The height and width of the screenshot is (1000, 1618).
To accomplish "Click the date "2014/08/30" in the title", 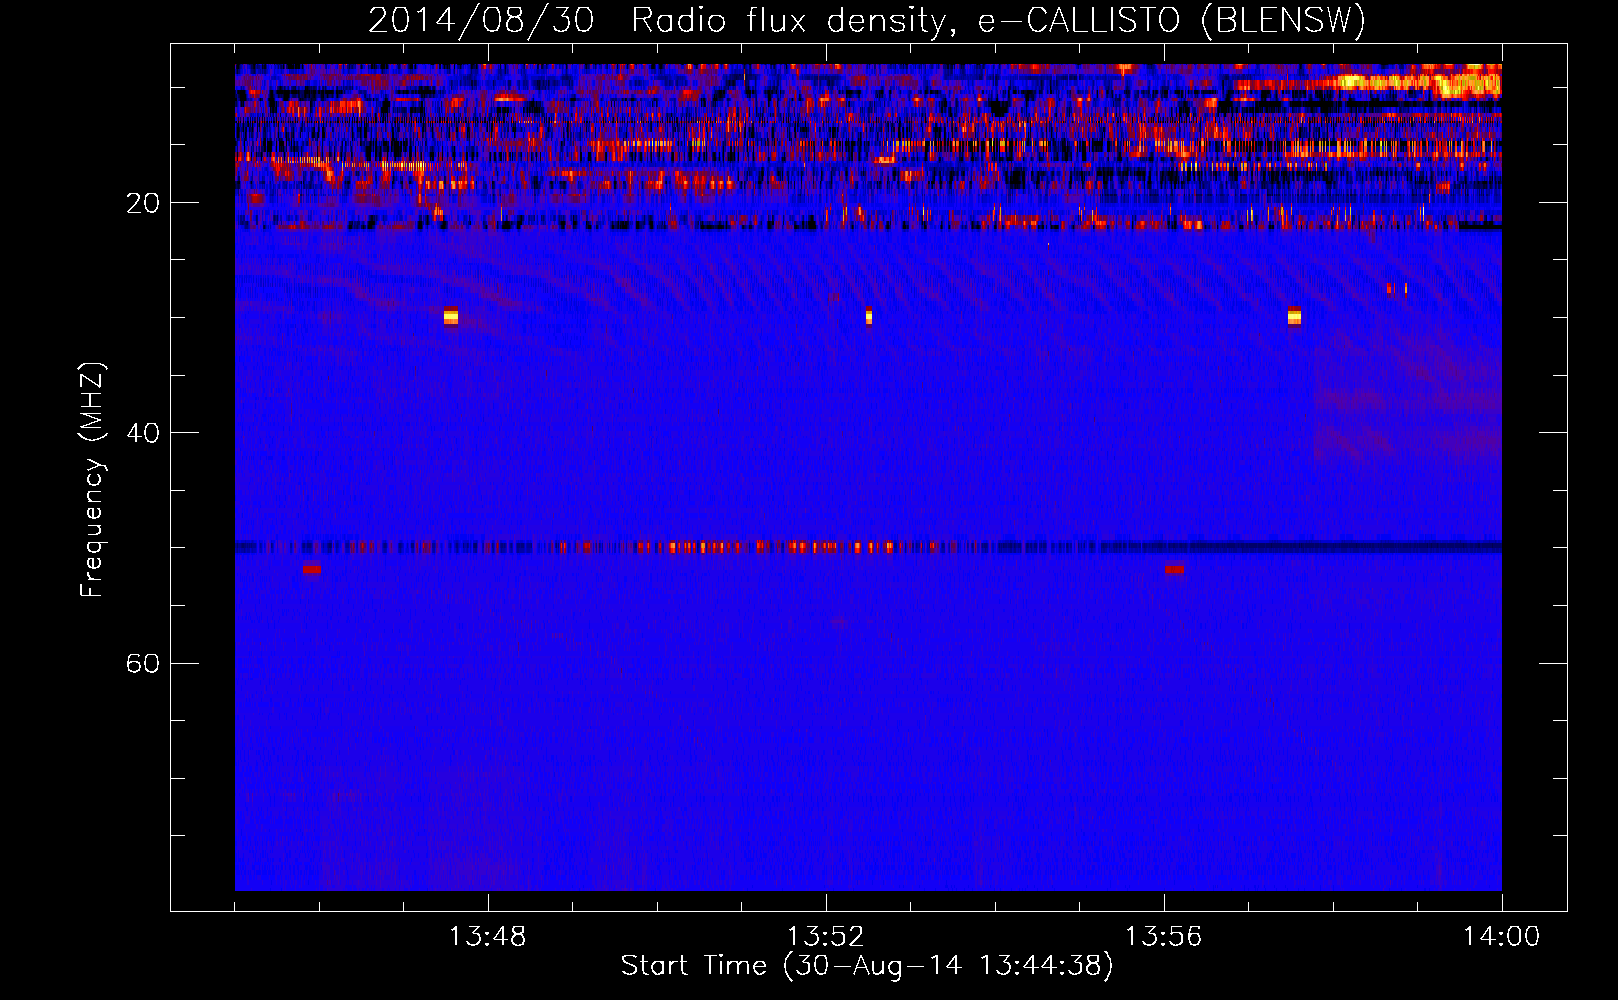I will point(481,20).
